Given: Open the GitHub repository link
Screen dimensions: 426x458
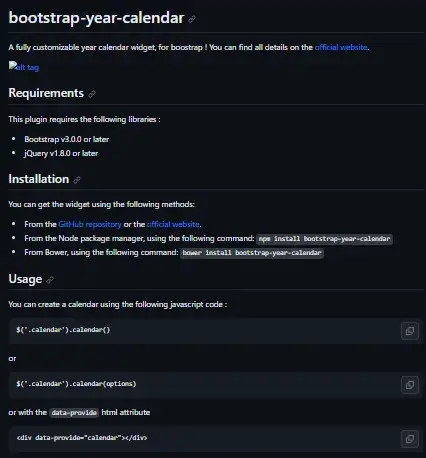Looking at the screenshot, I should click(90, 224).
